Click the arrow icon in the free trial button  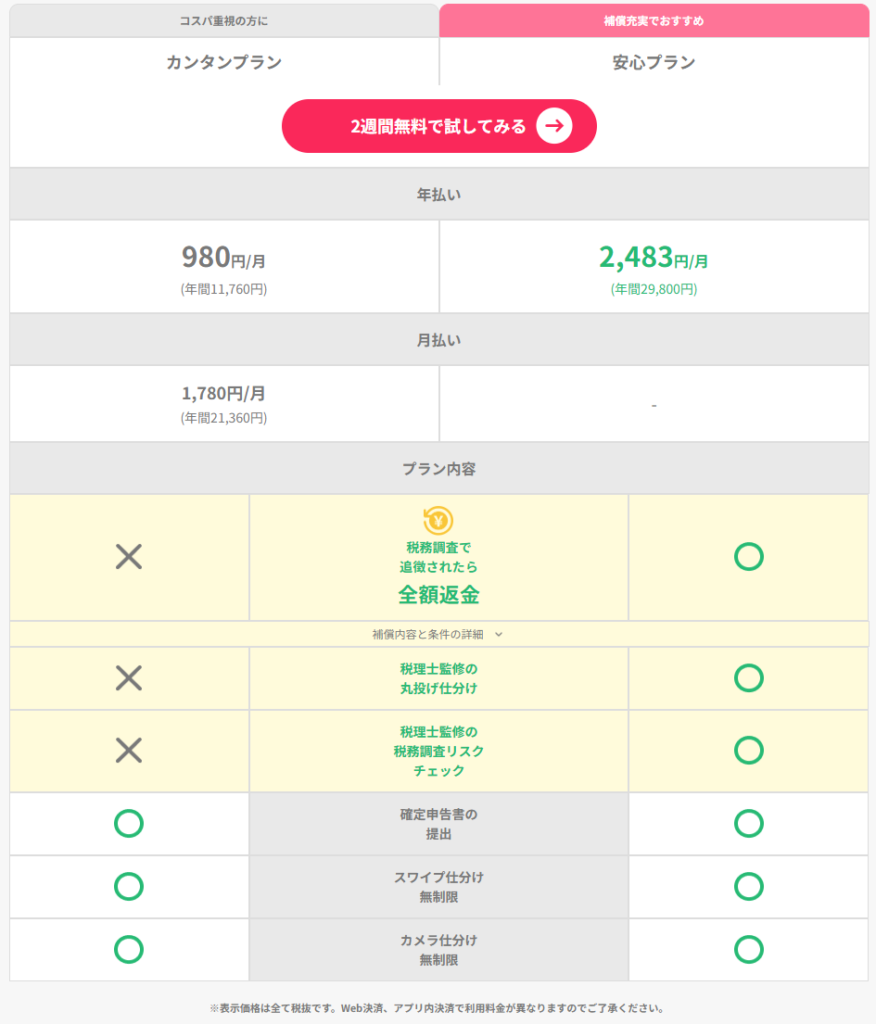point(554,126)
